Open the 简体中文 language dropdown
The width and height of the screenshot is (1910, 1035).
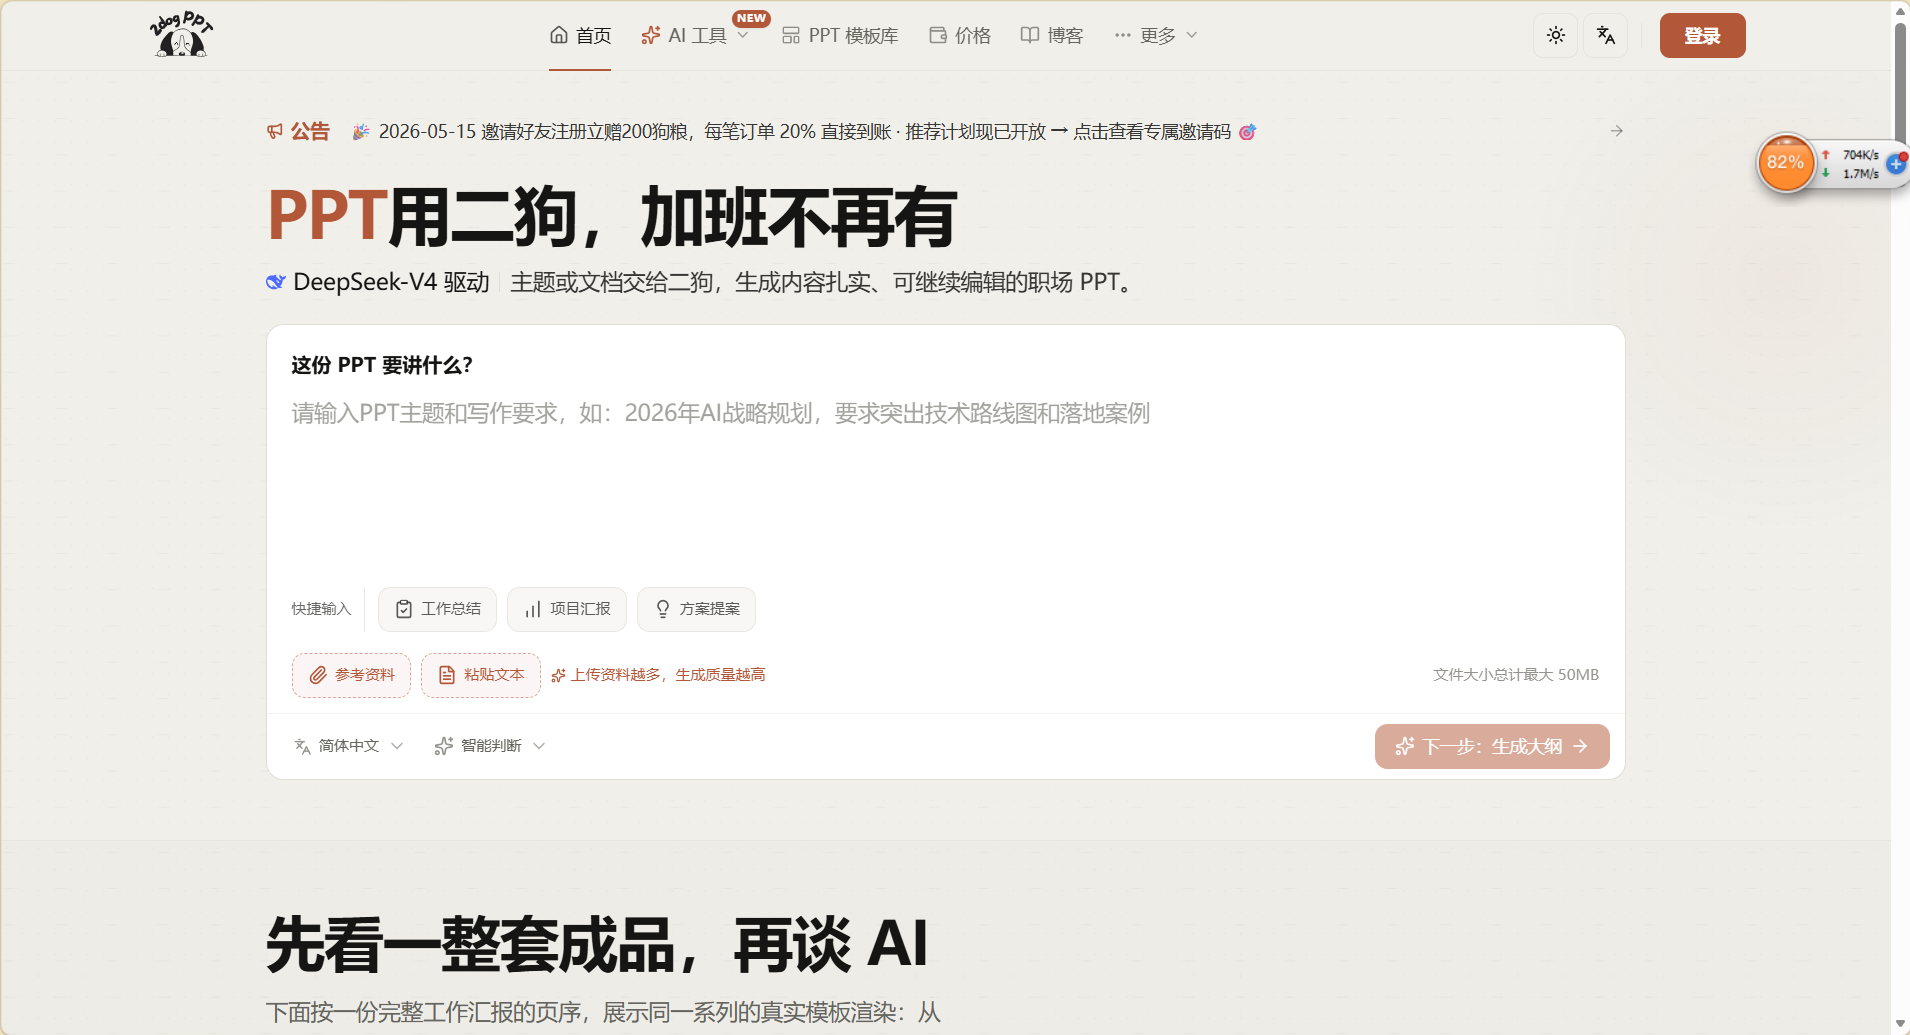click(x=348, y=746)
